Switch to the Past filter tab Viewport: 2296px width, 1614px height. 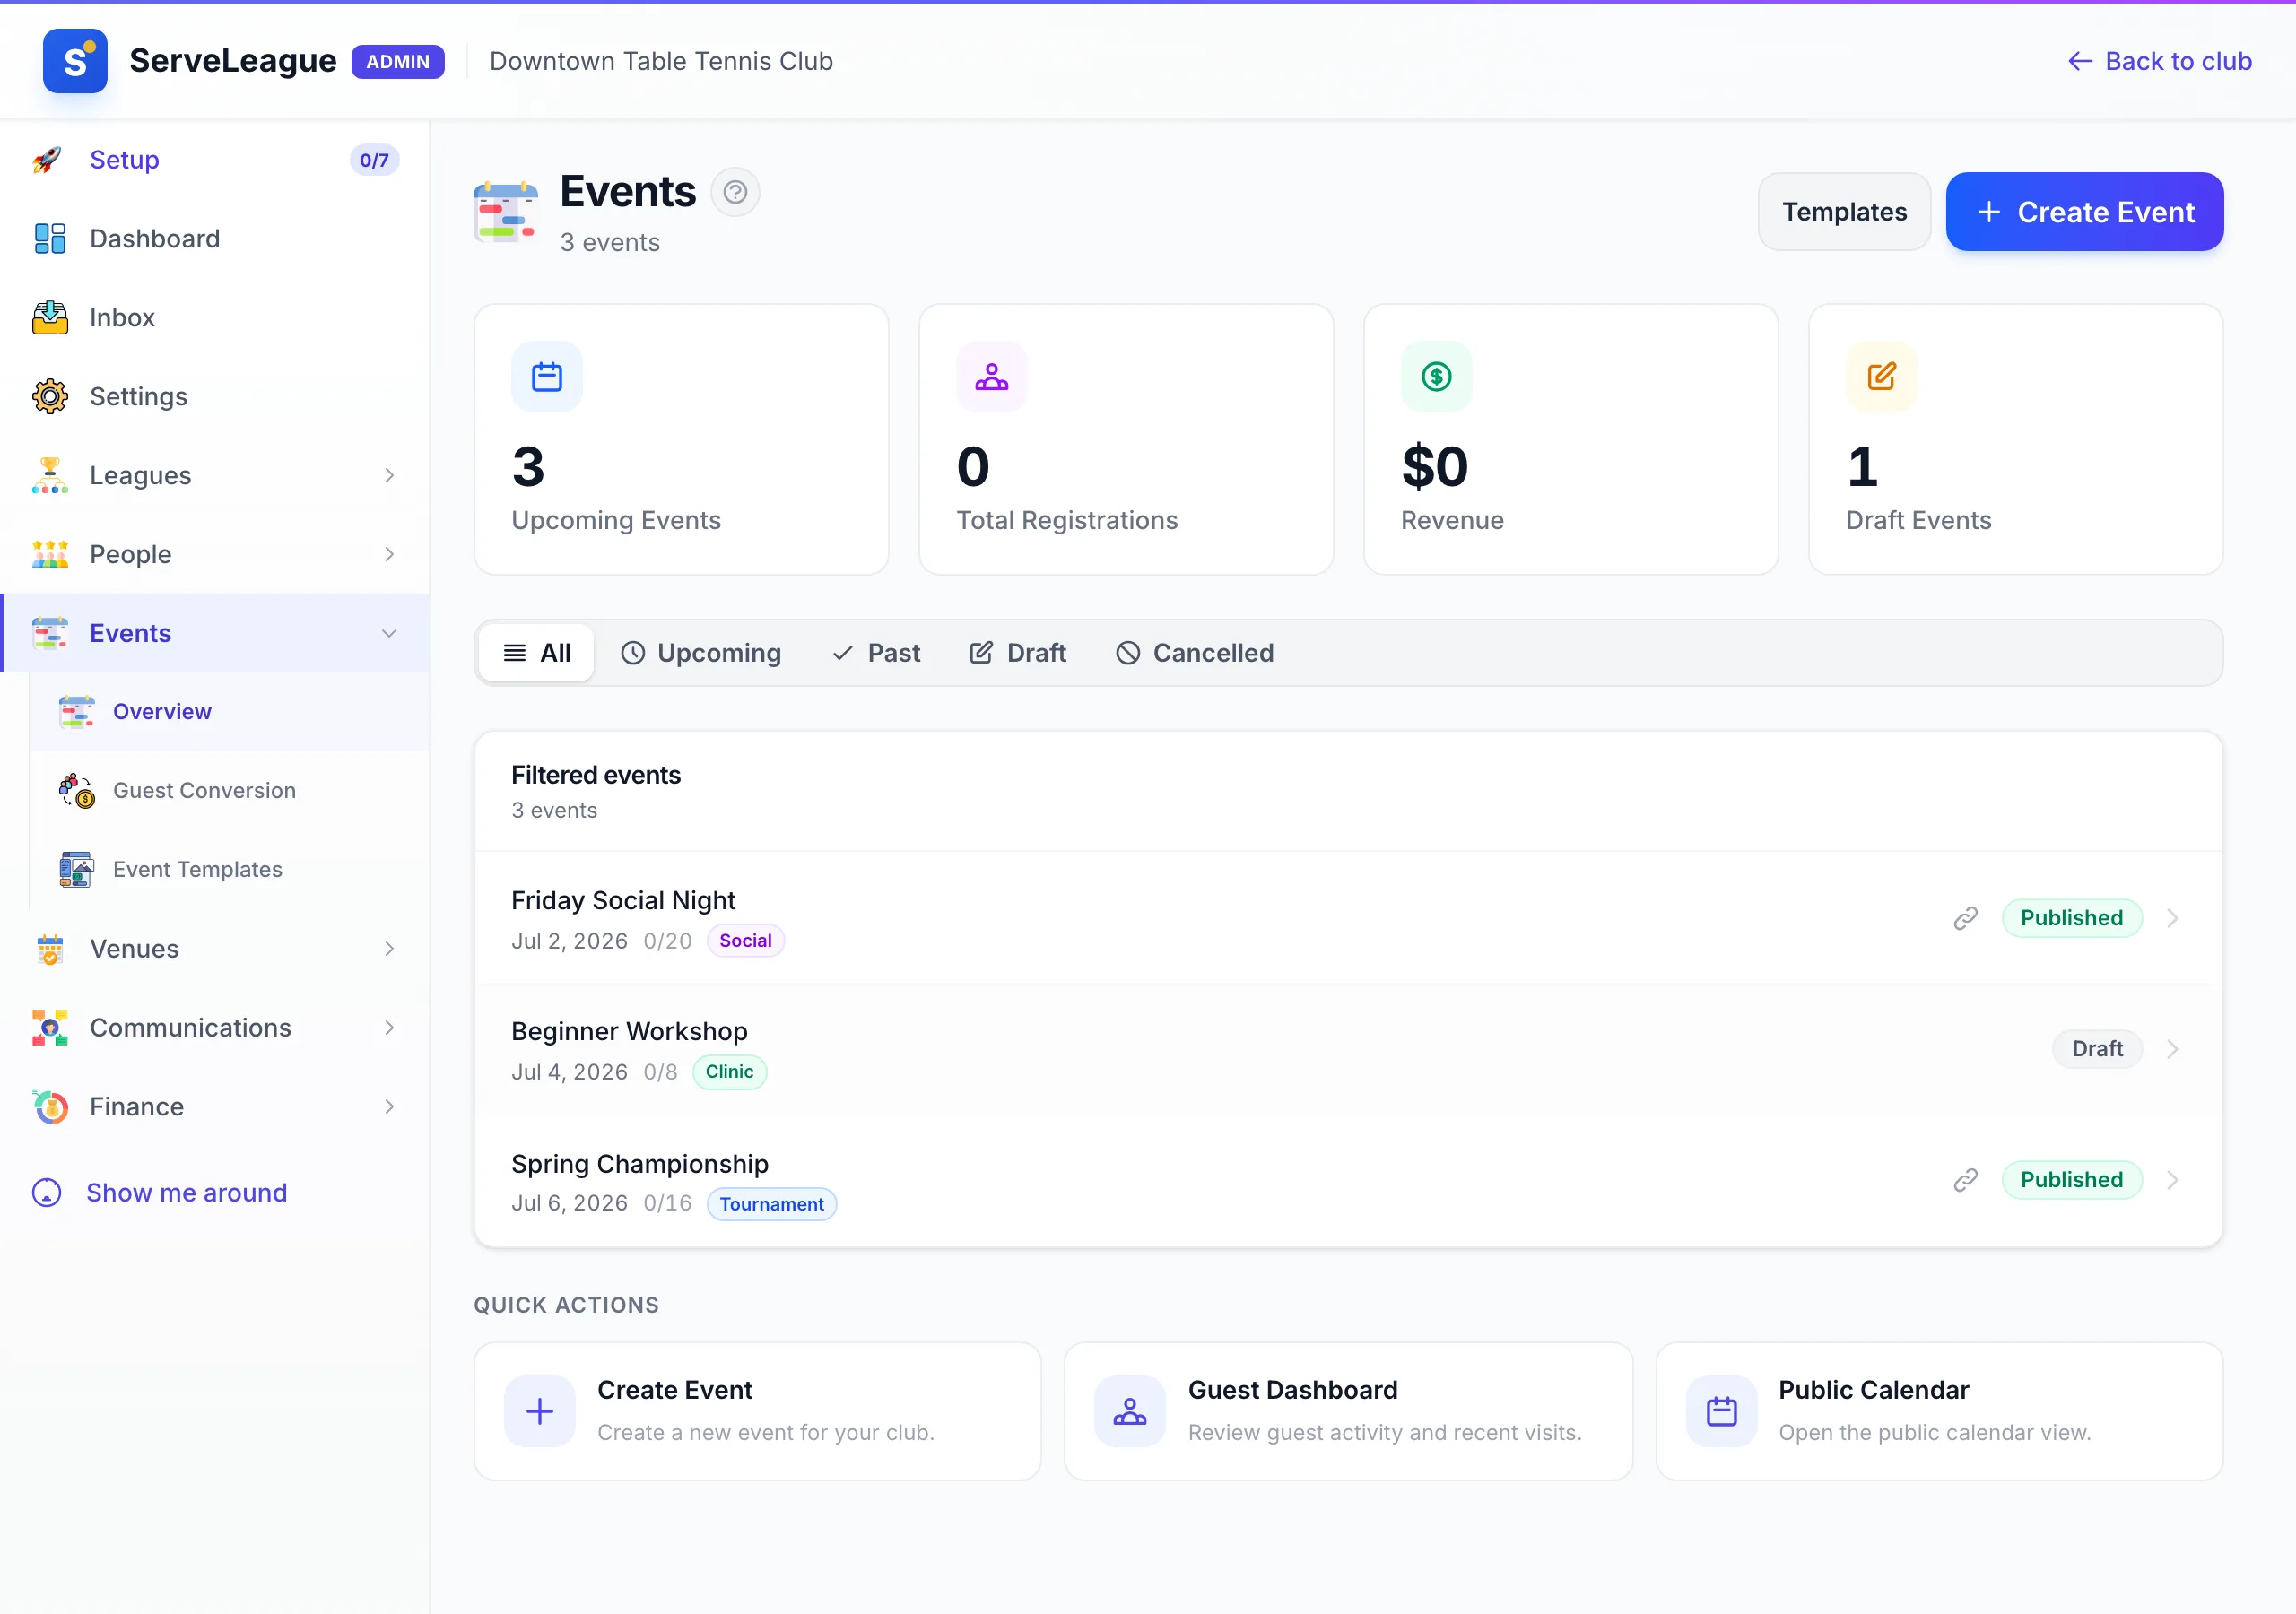(876, 653)
